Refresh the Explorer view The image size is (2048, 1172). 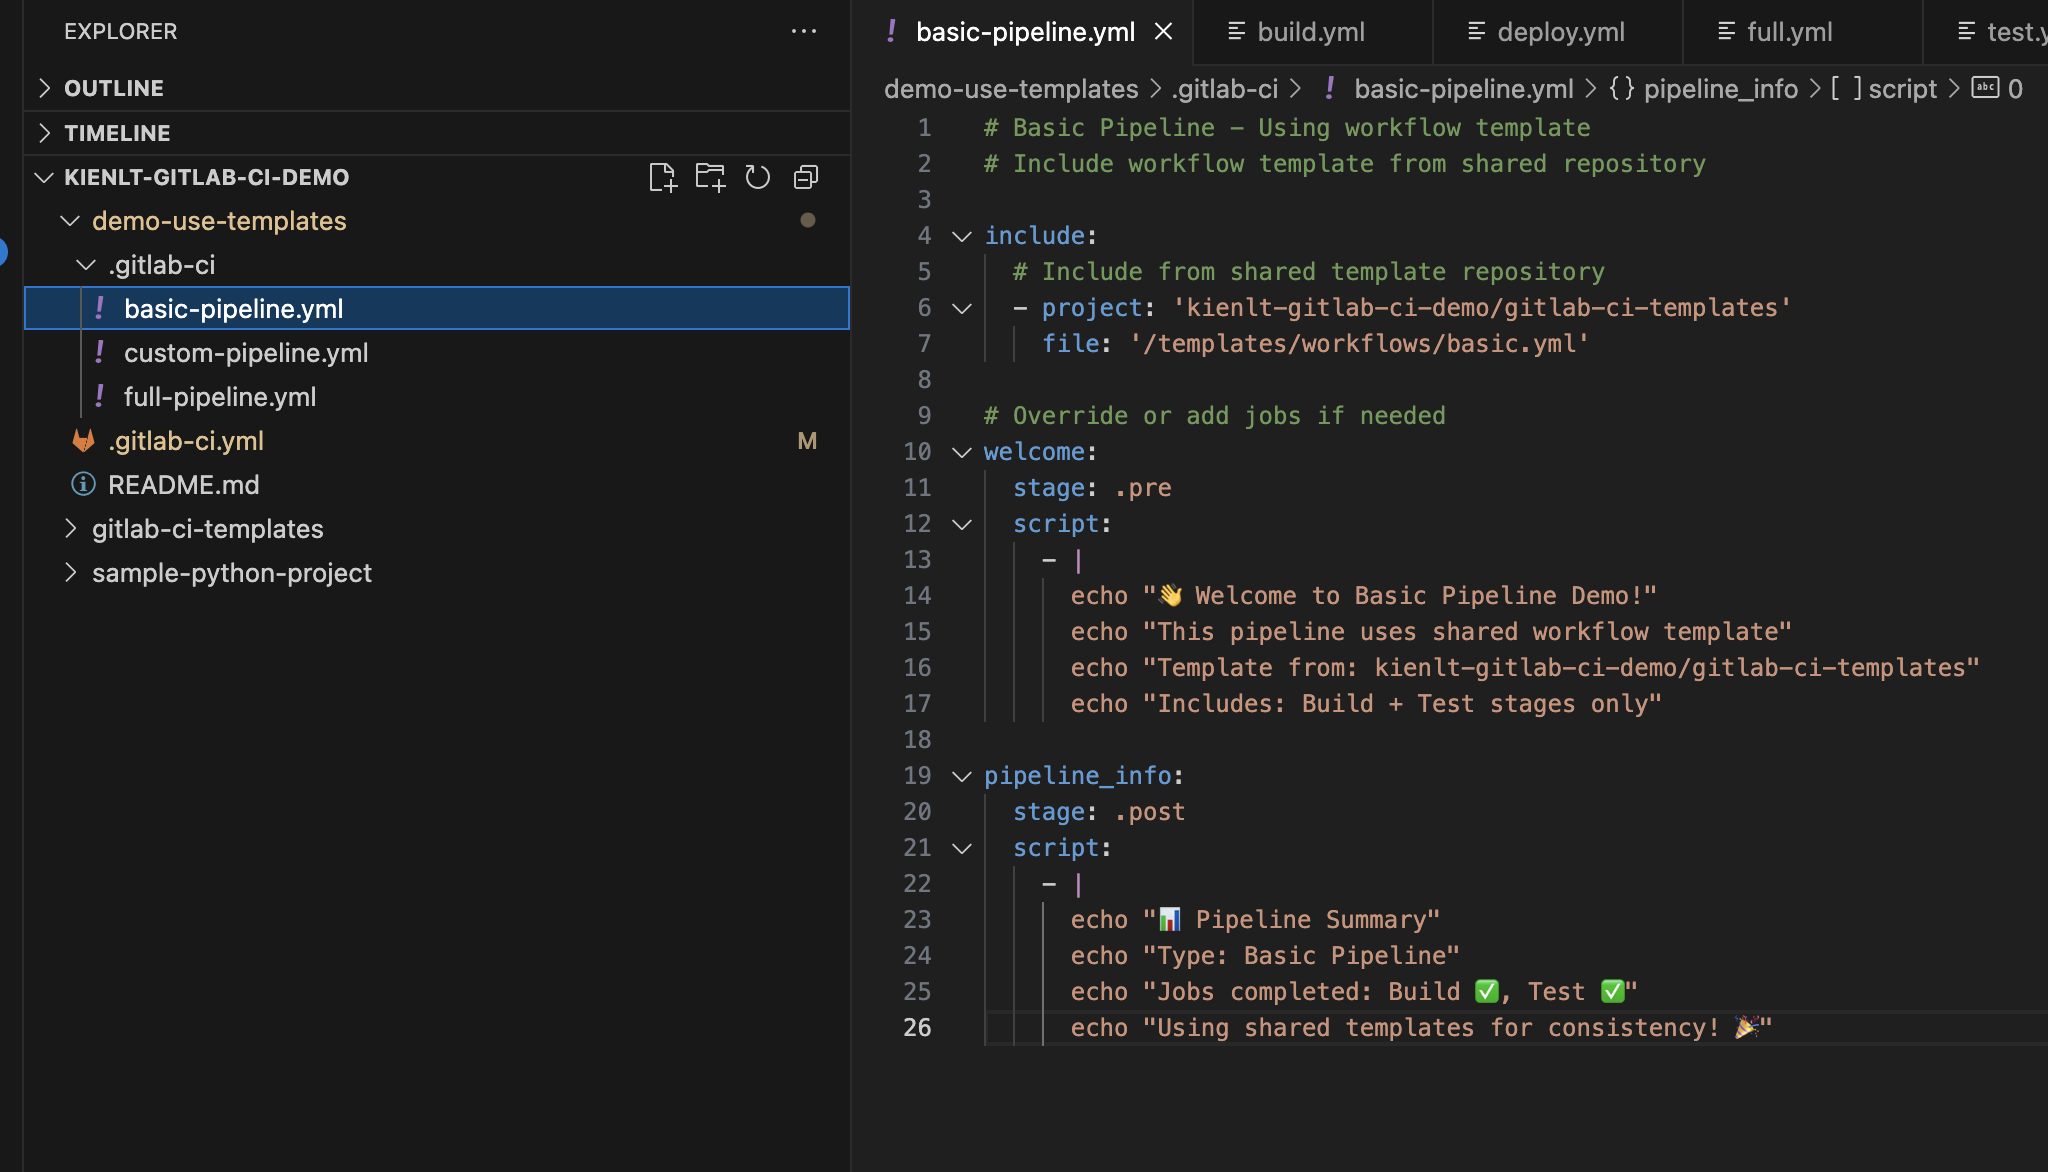pyautogui.click(x=758, y=177)
